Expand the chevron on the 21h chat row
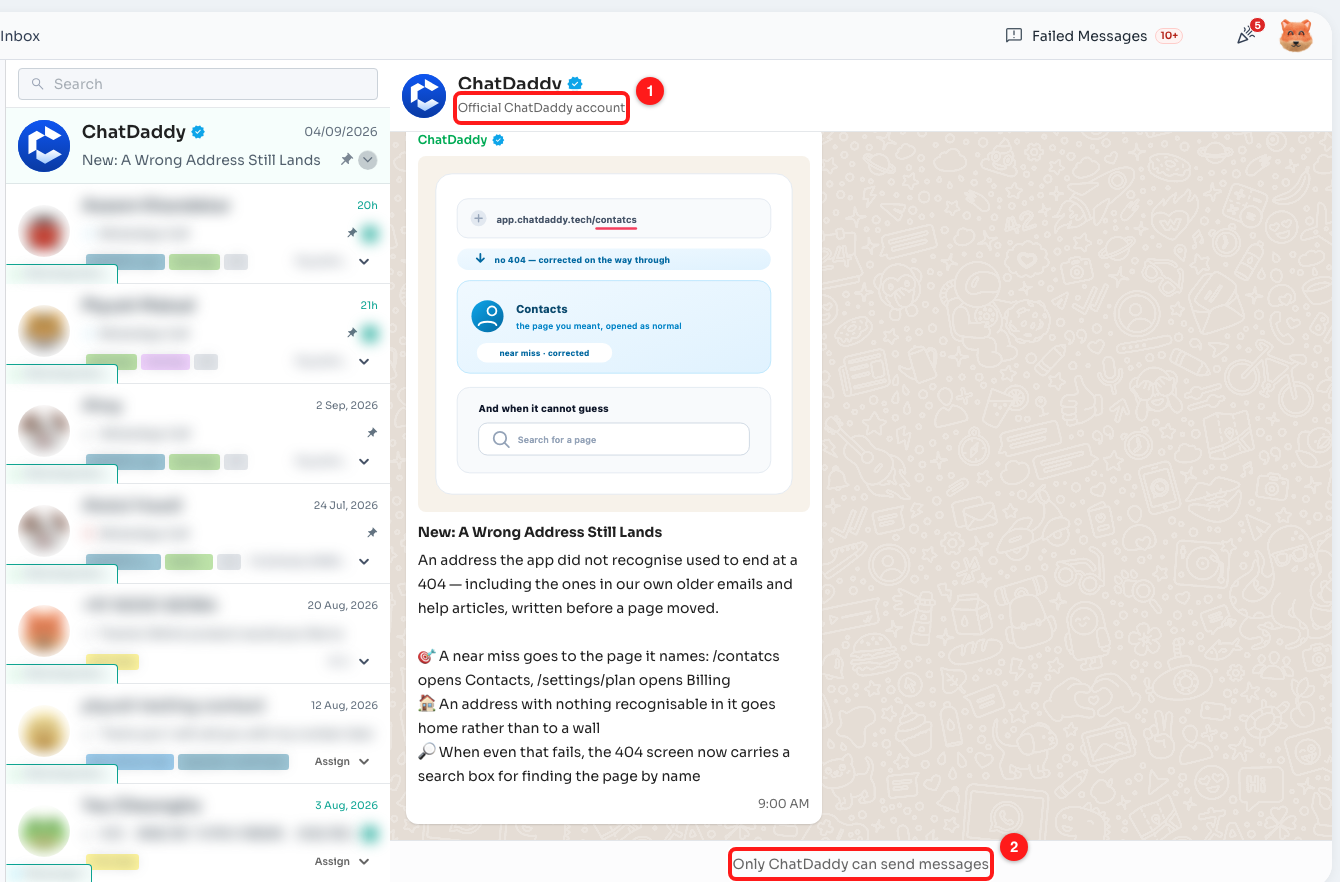 364,362
